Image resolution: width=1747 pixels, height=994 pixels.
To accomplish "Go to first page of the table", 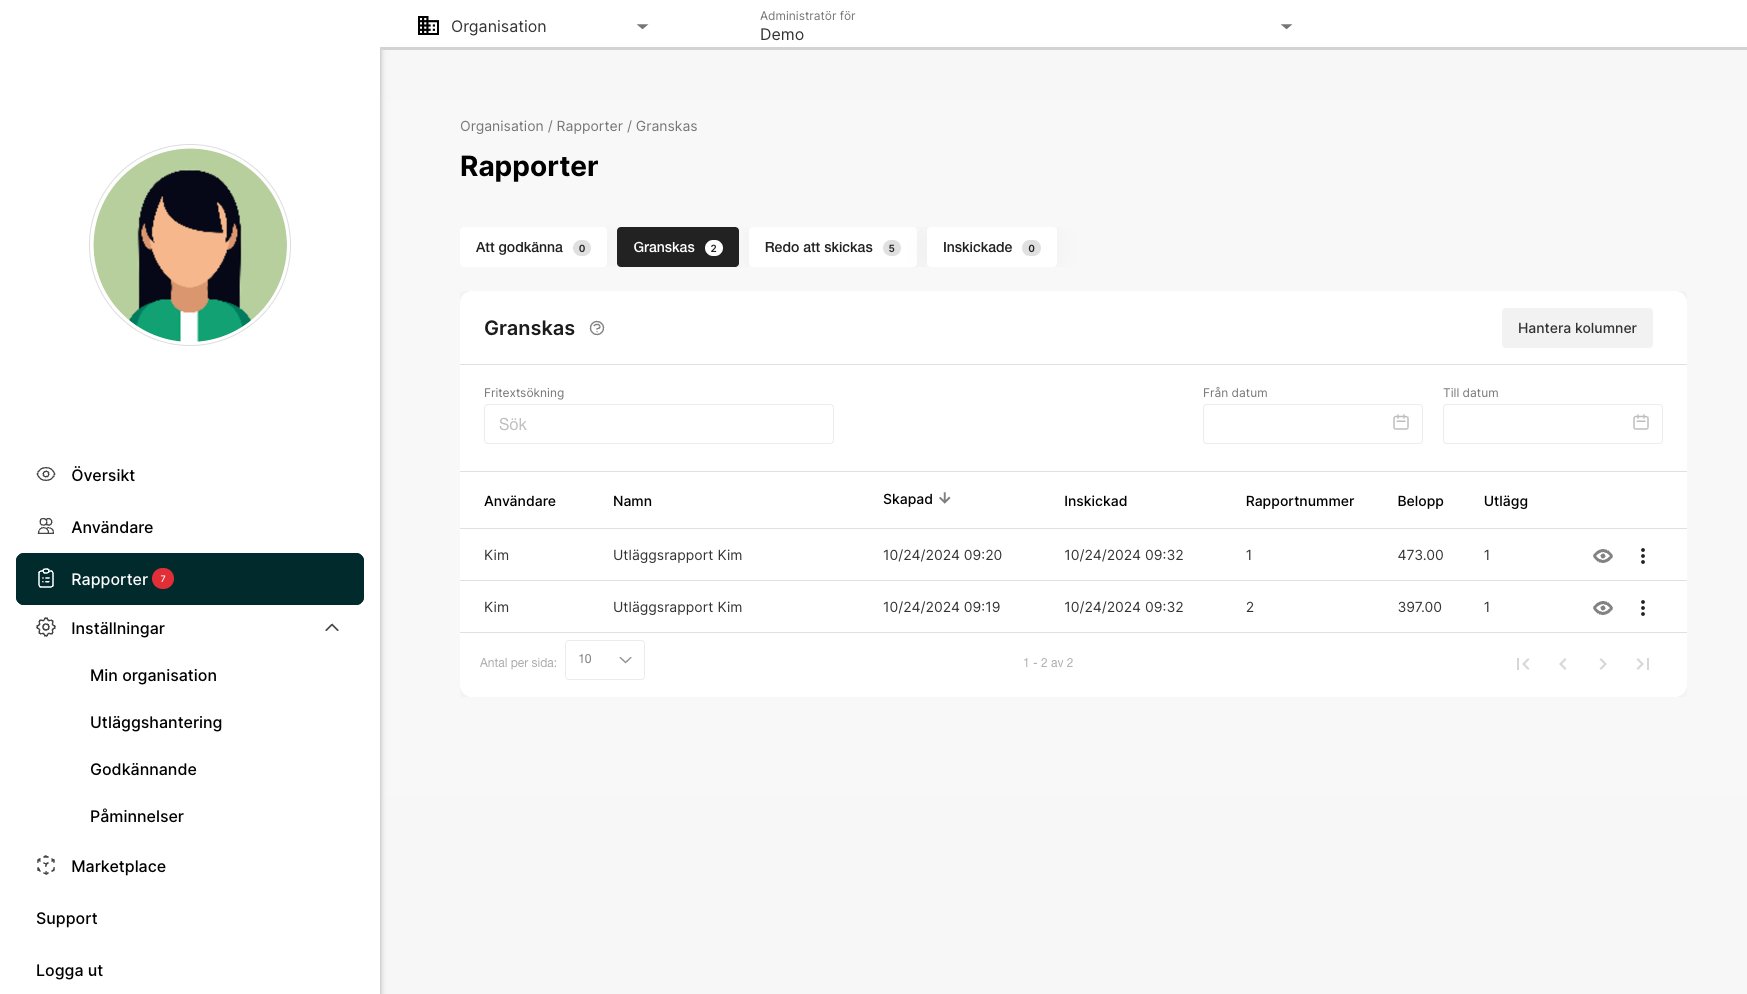I will click(x=1523, y=664).
